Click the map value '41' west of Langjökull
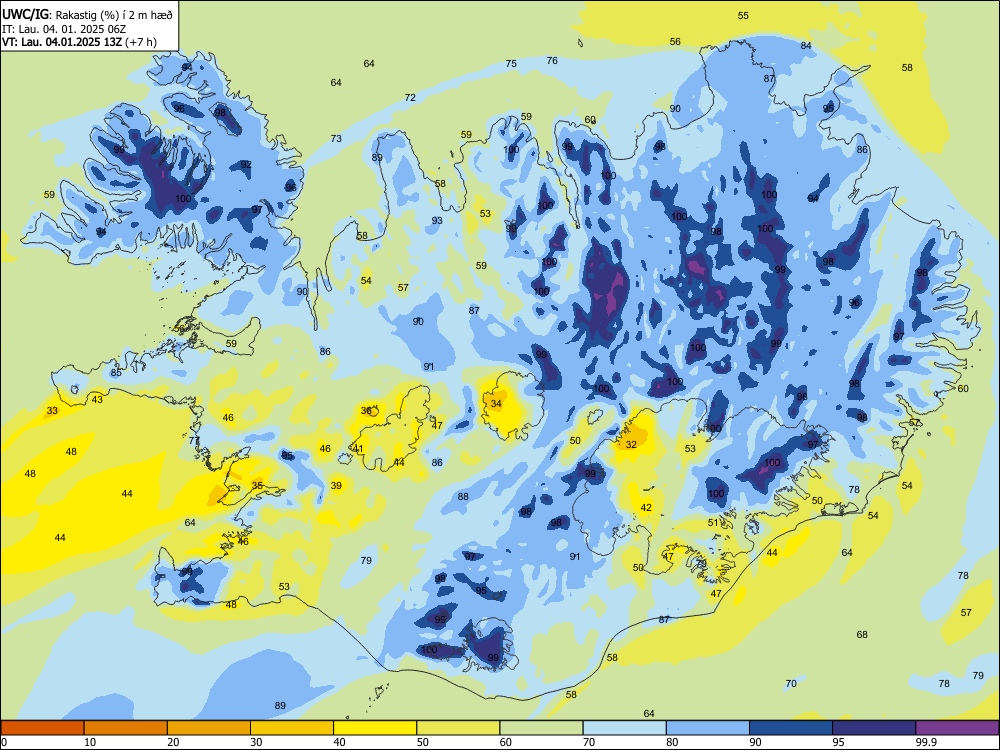 coord(358,448)
